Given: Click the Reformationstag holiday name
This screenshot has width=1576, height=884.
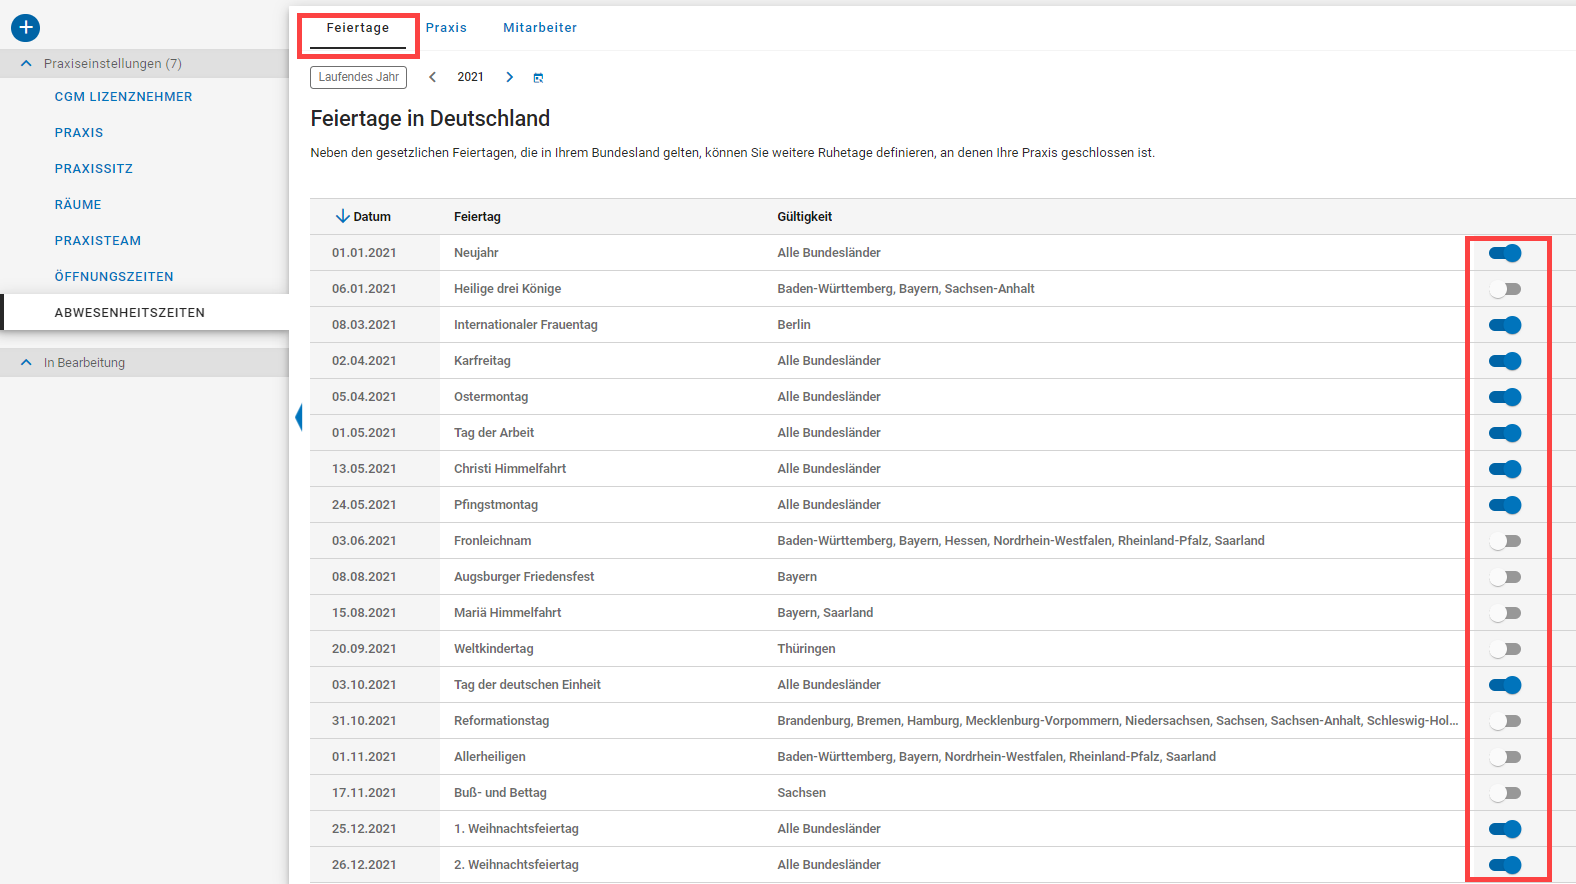Looking at the screenshot, I should coord(501,721).
